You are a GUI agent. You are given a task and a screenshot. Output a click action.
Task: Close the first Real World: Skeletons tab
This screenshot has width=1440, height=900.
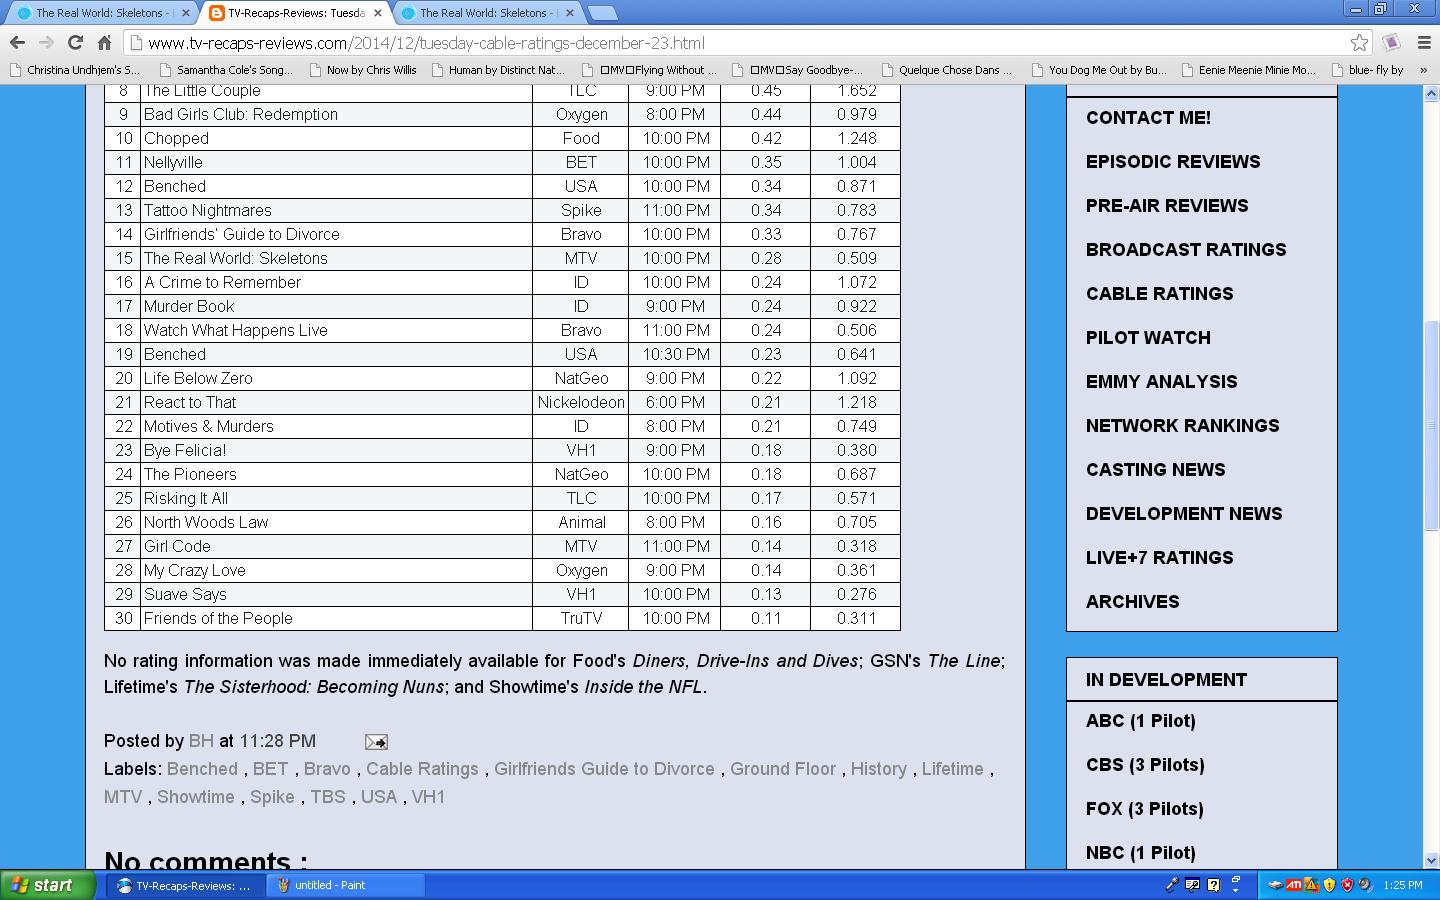186,13
